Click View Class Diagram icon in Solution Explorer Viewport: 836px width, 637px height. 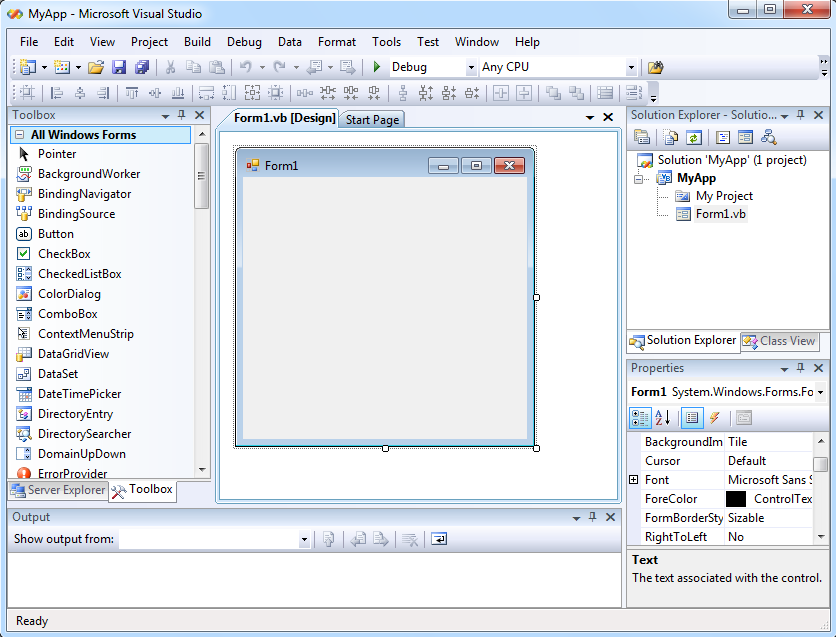click(768, 138)
